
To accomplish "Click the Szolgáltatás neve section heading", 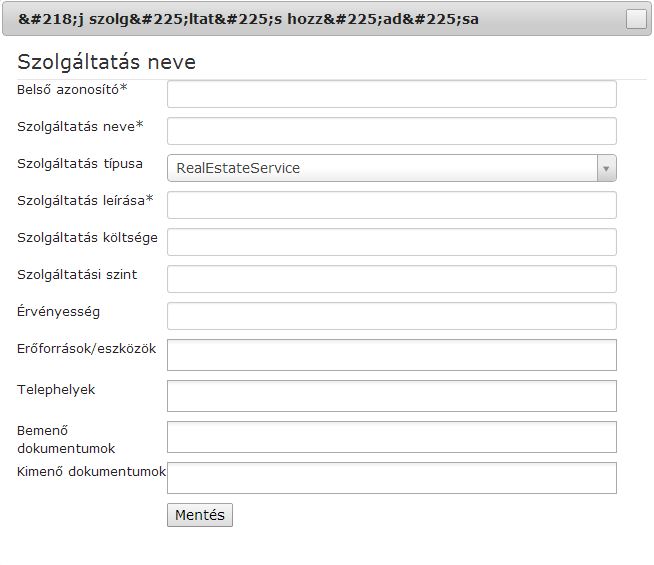I will [106, 62].
